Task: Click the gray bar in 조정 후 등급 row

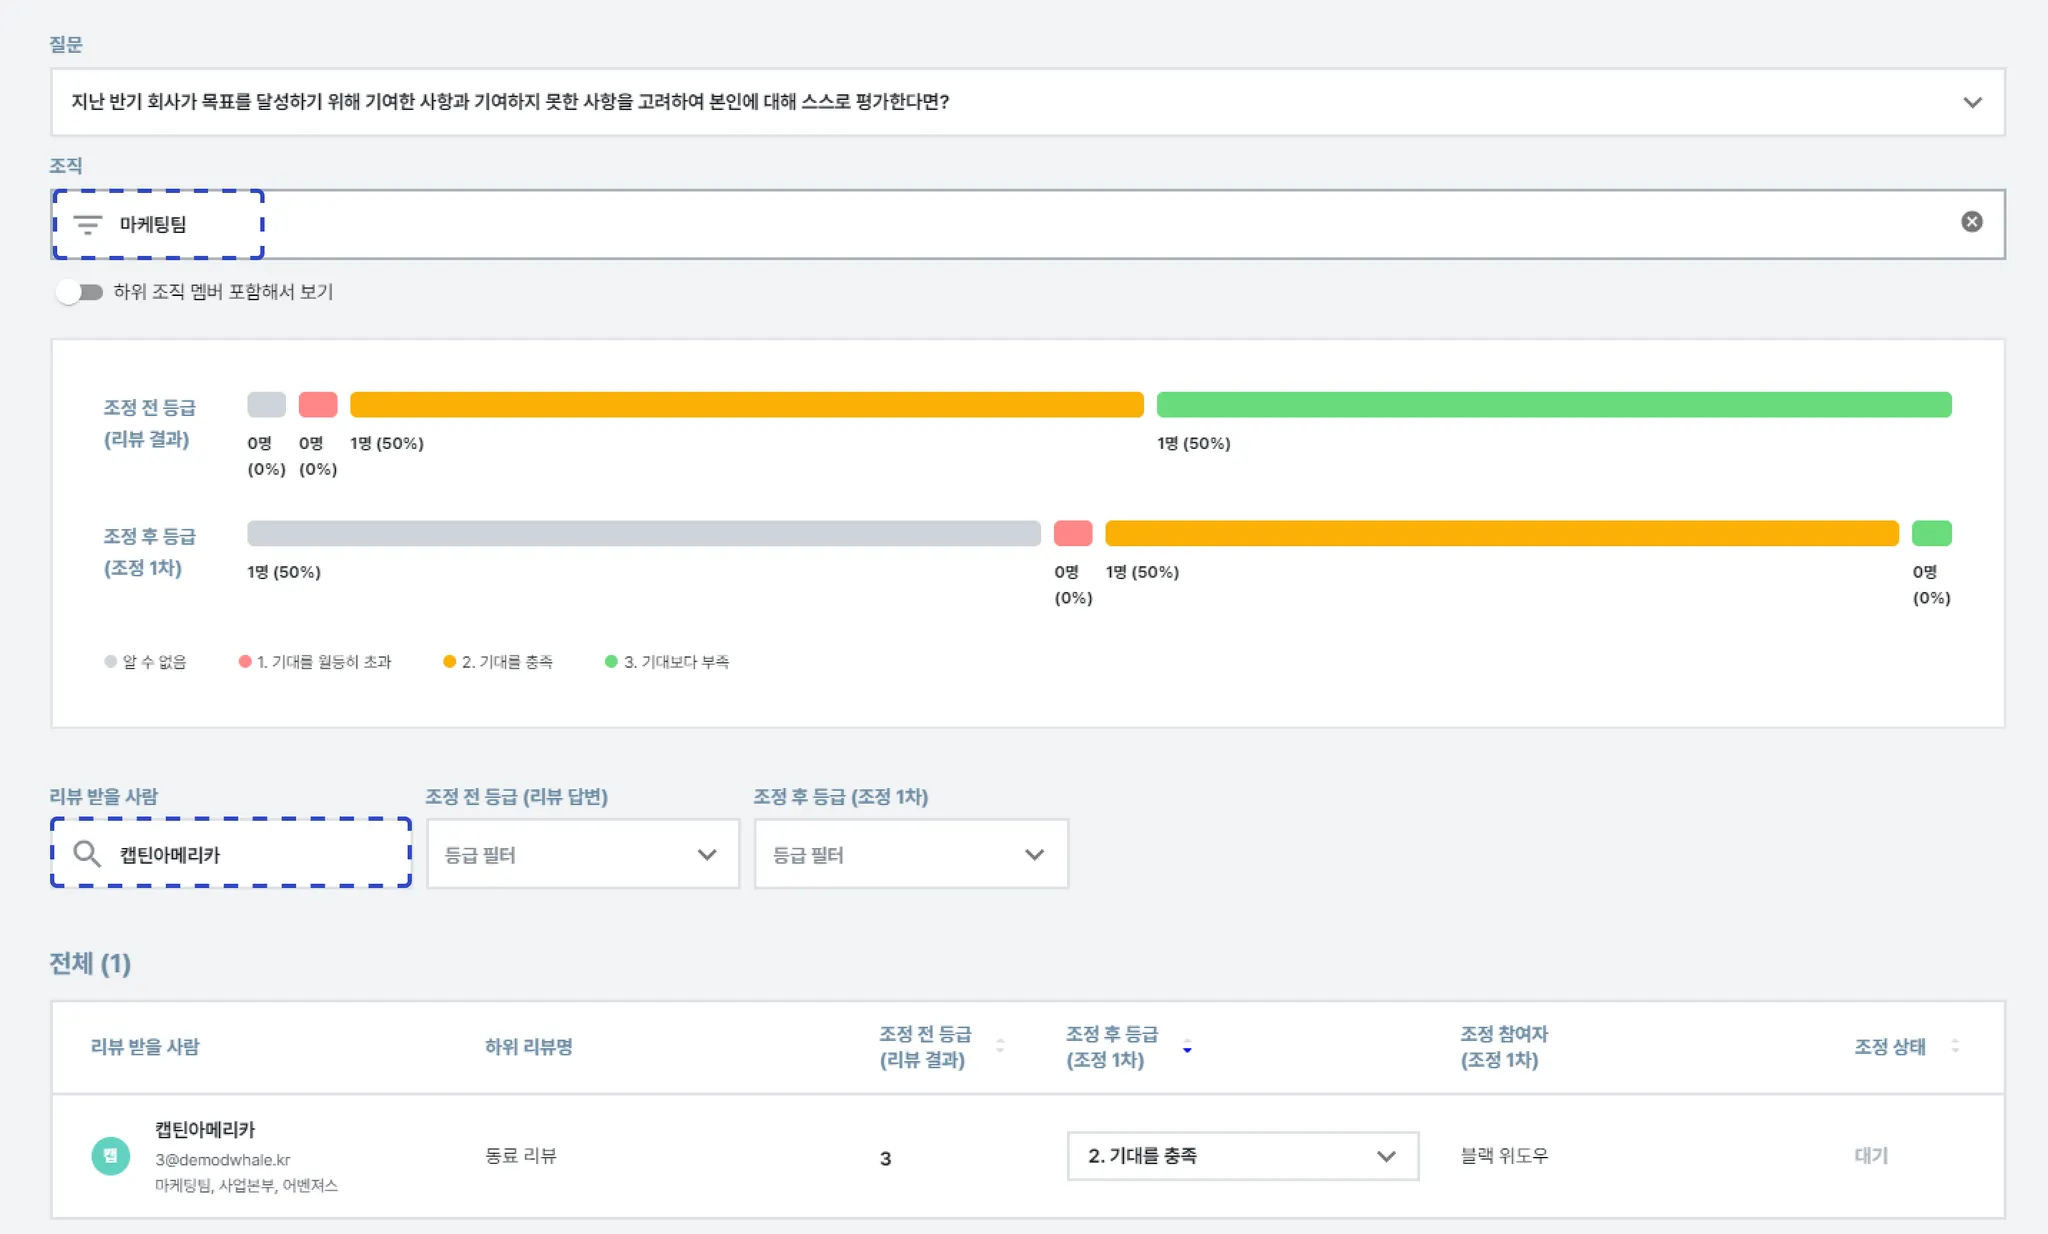Action: pyautogui.click(x=643, y=534)
